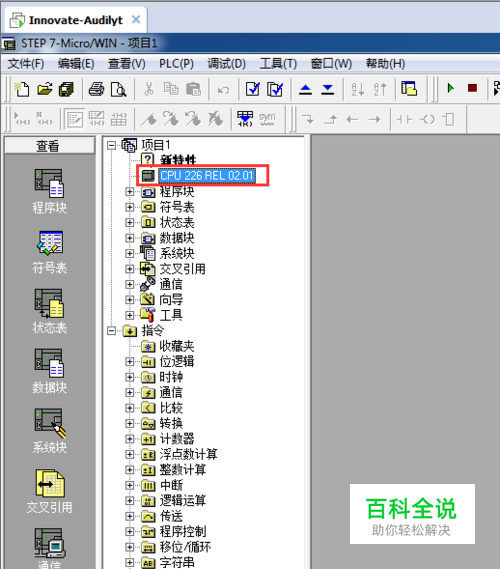500x569 pixels.
Task: Open 数据块 from the 查看 navigation bar
Action: 50,371
